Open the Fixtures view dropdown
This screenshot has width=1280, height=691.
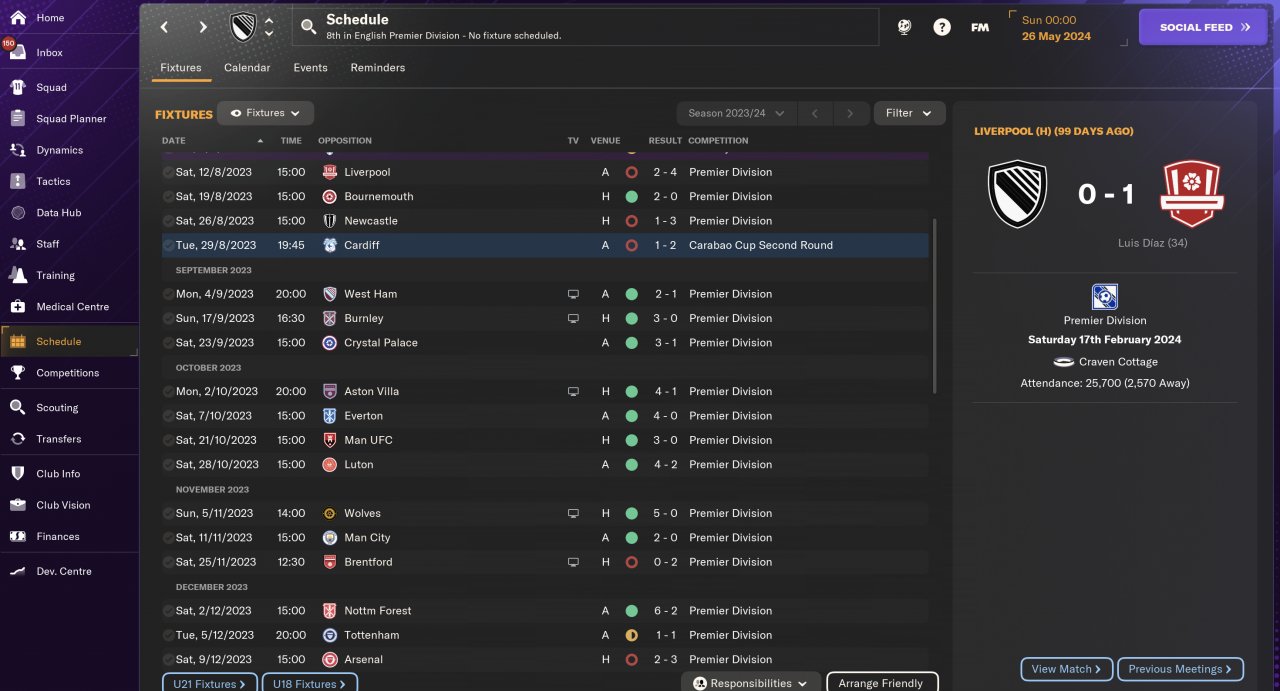coord(266,113)
